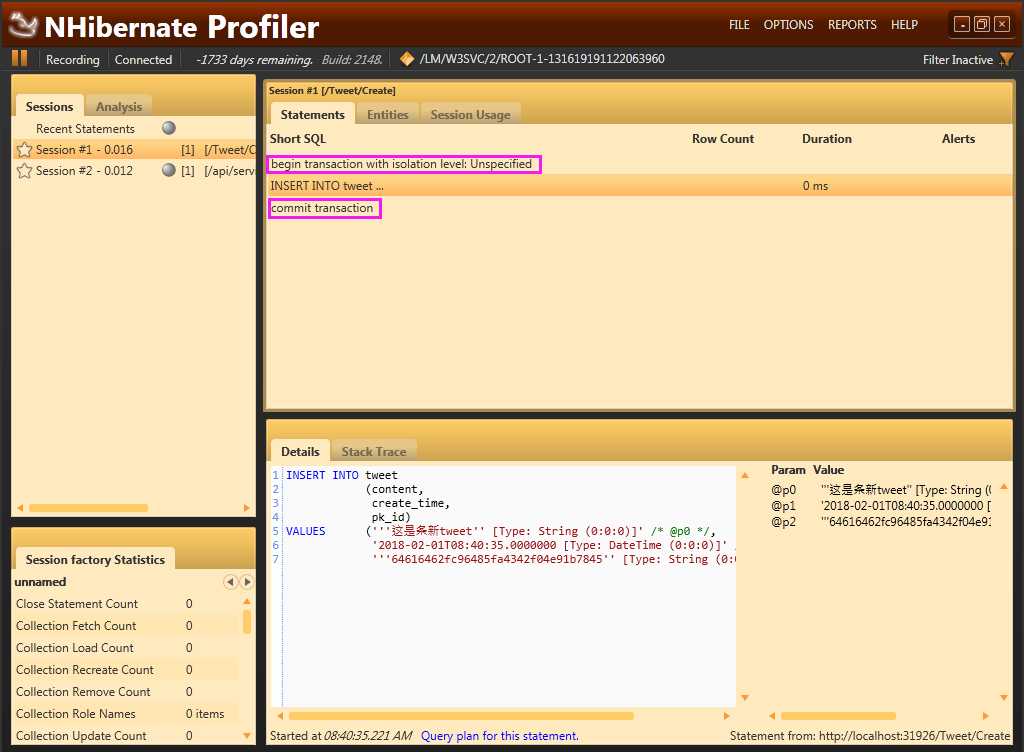
Task: Go to previous session factory statistics
Action: point(230,581)
